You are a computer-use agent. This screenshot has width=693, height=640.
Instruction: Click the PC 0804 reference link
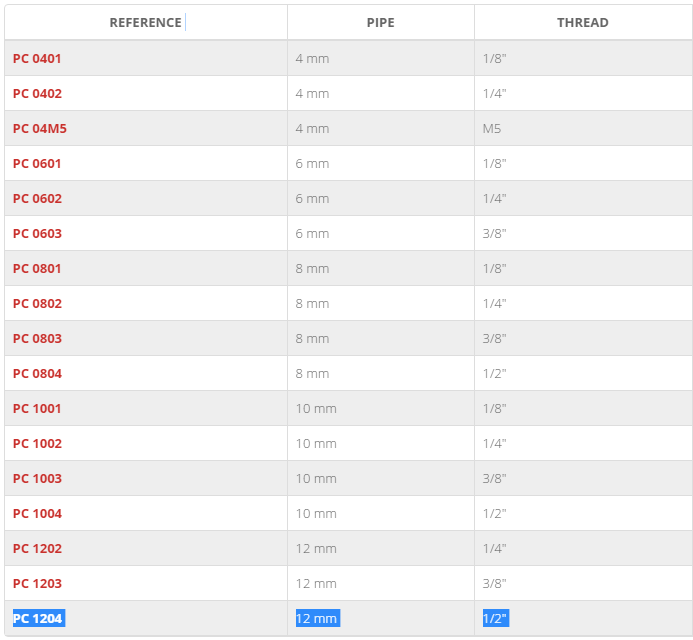coord(38,373)
